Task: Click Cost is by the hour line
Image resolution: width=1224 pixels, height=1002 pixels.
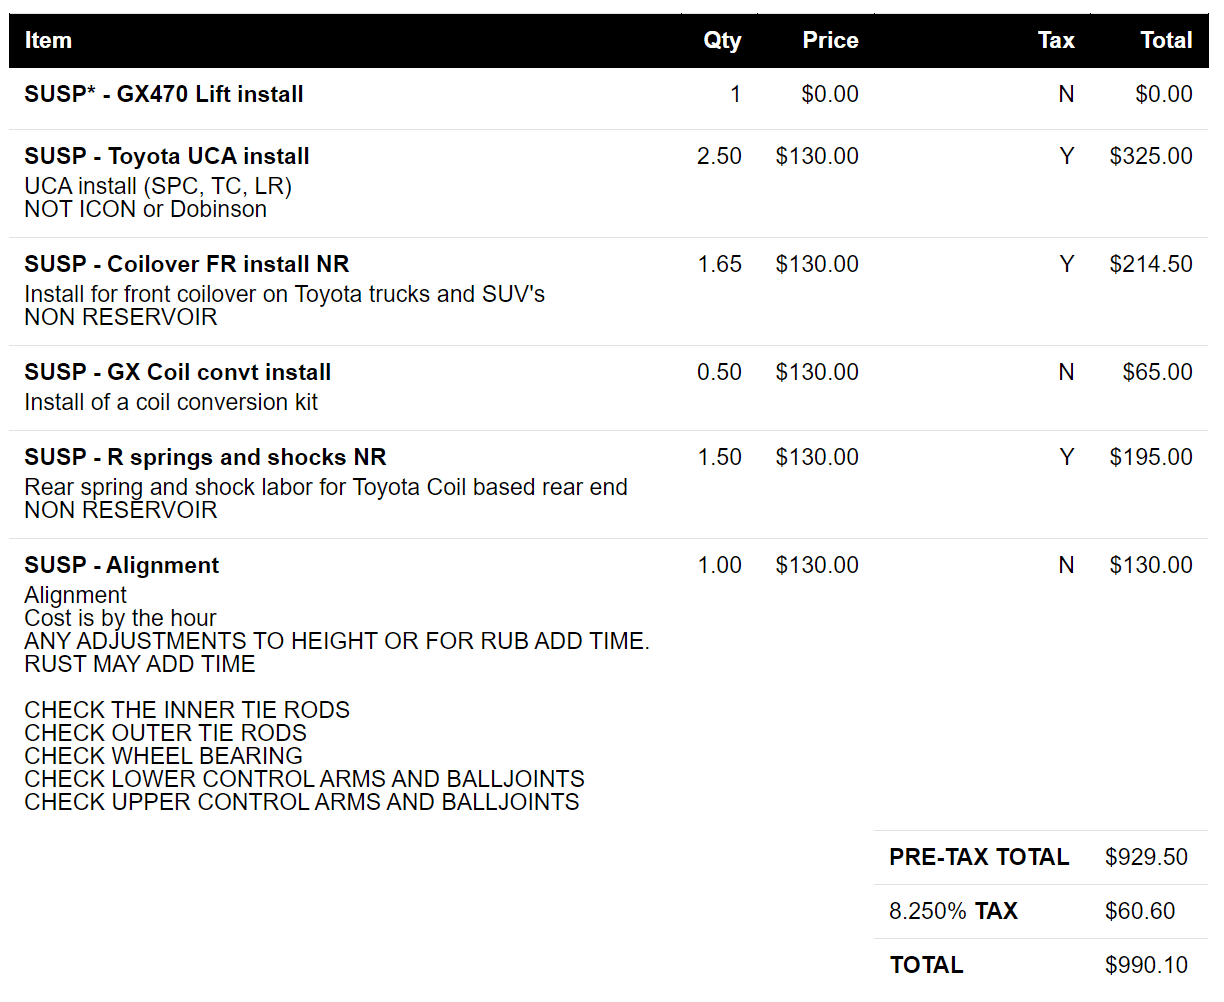Action: [x=120, y=618]
